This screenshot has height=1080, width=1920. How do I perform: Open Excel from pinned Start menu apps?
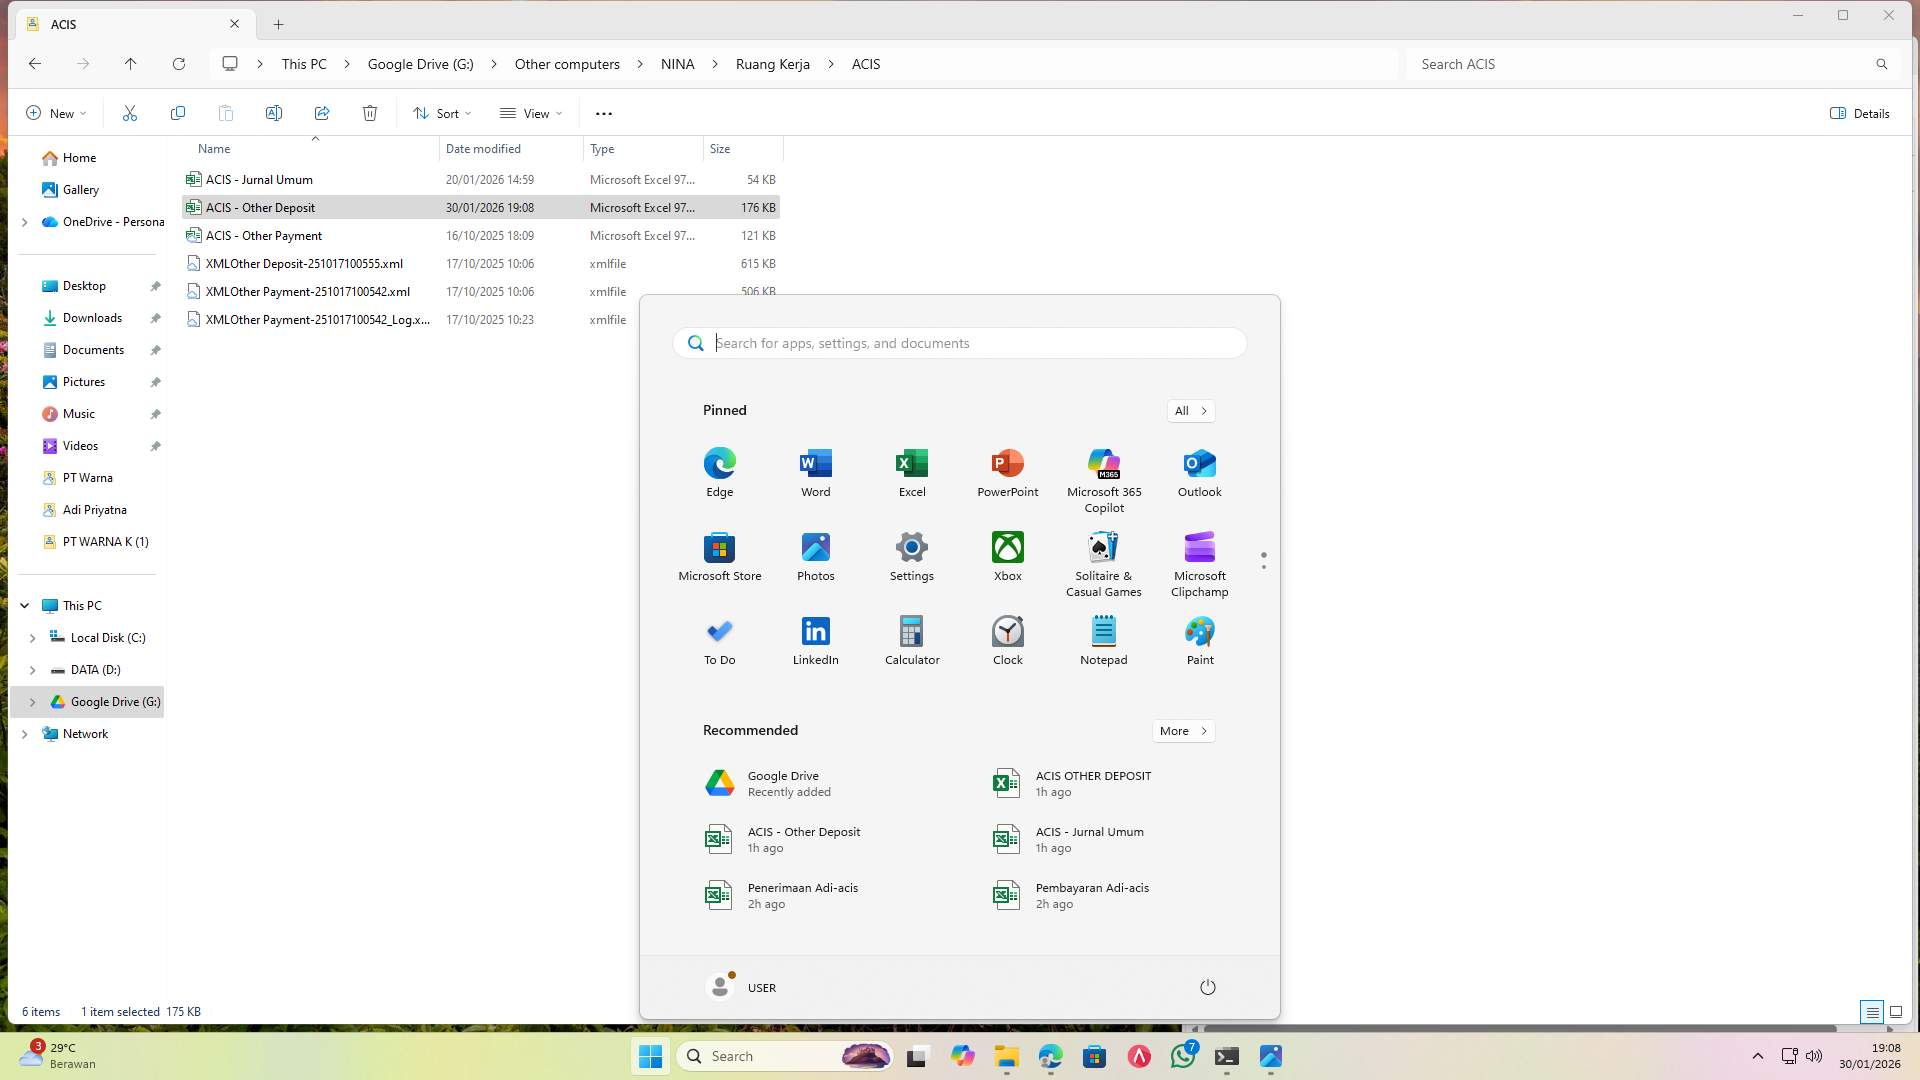click(911, 470)
